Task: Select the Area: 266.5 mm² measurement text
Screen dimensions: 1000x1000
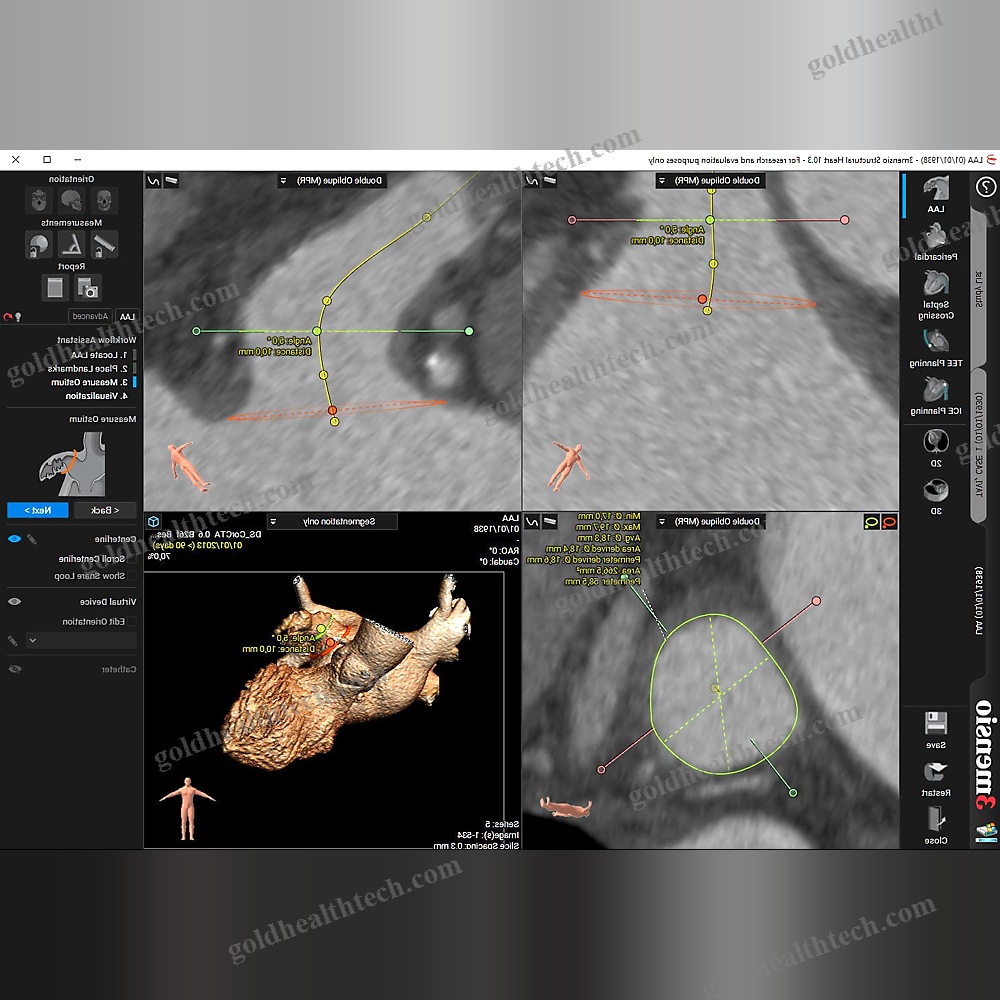Action: point(608,570)
